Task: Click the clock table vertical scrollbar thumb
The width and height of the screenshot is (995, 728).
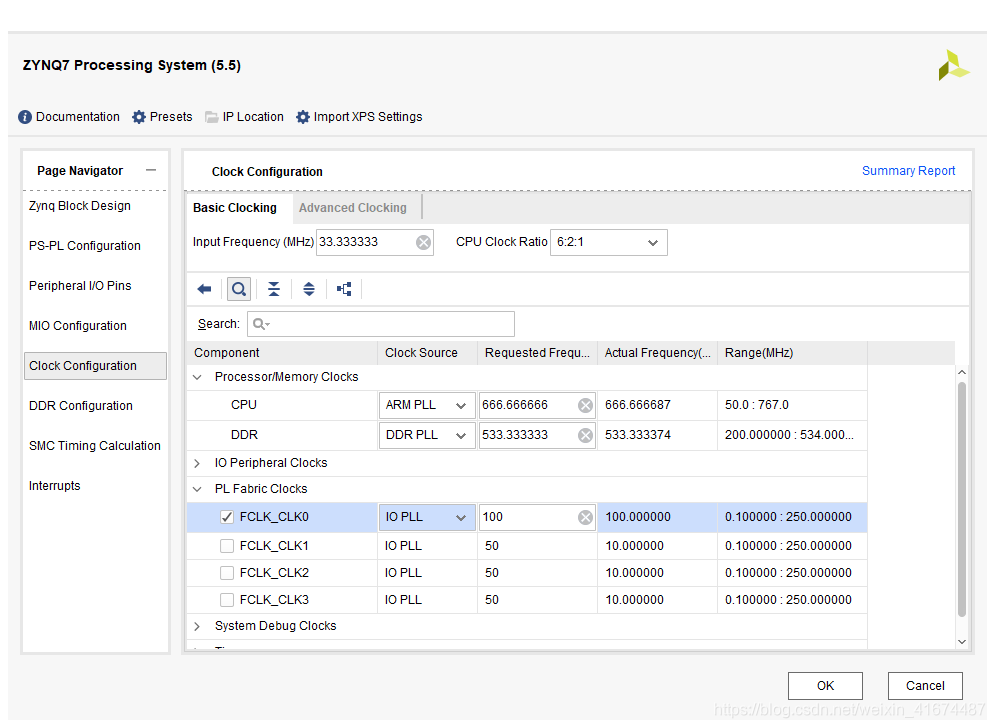Action: pos(961,500)
